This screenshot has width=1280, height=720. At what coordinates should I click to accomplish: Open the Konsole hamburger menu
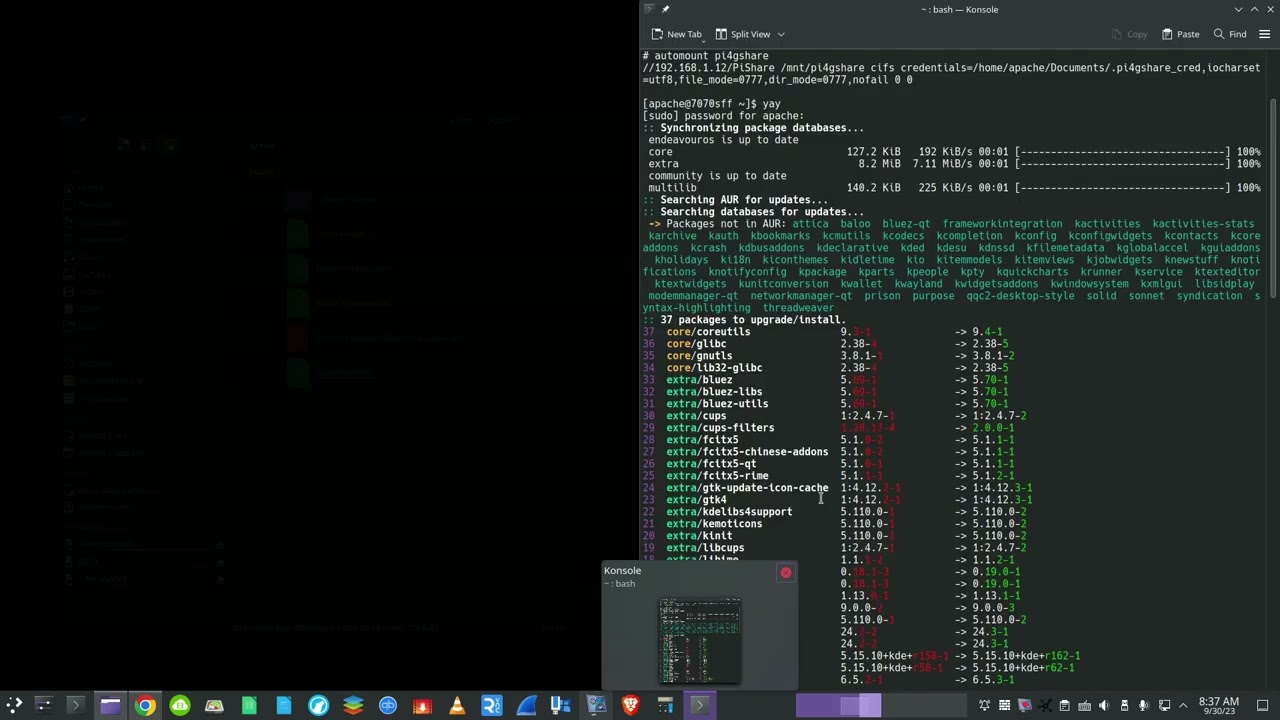tap(1264, 34)
